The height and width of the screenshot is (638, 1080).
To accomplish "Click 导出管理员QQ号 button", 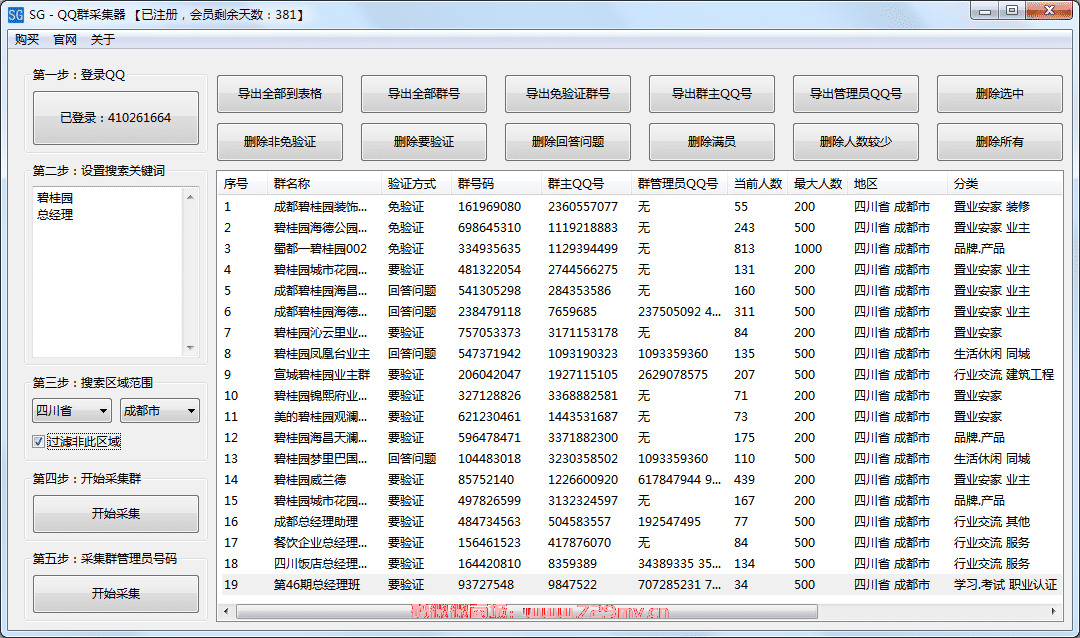I will click(x=855, y=94).
